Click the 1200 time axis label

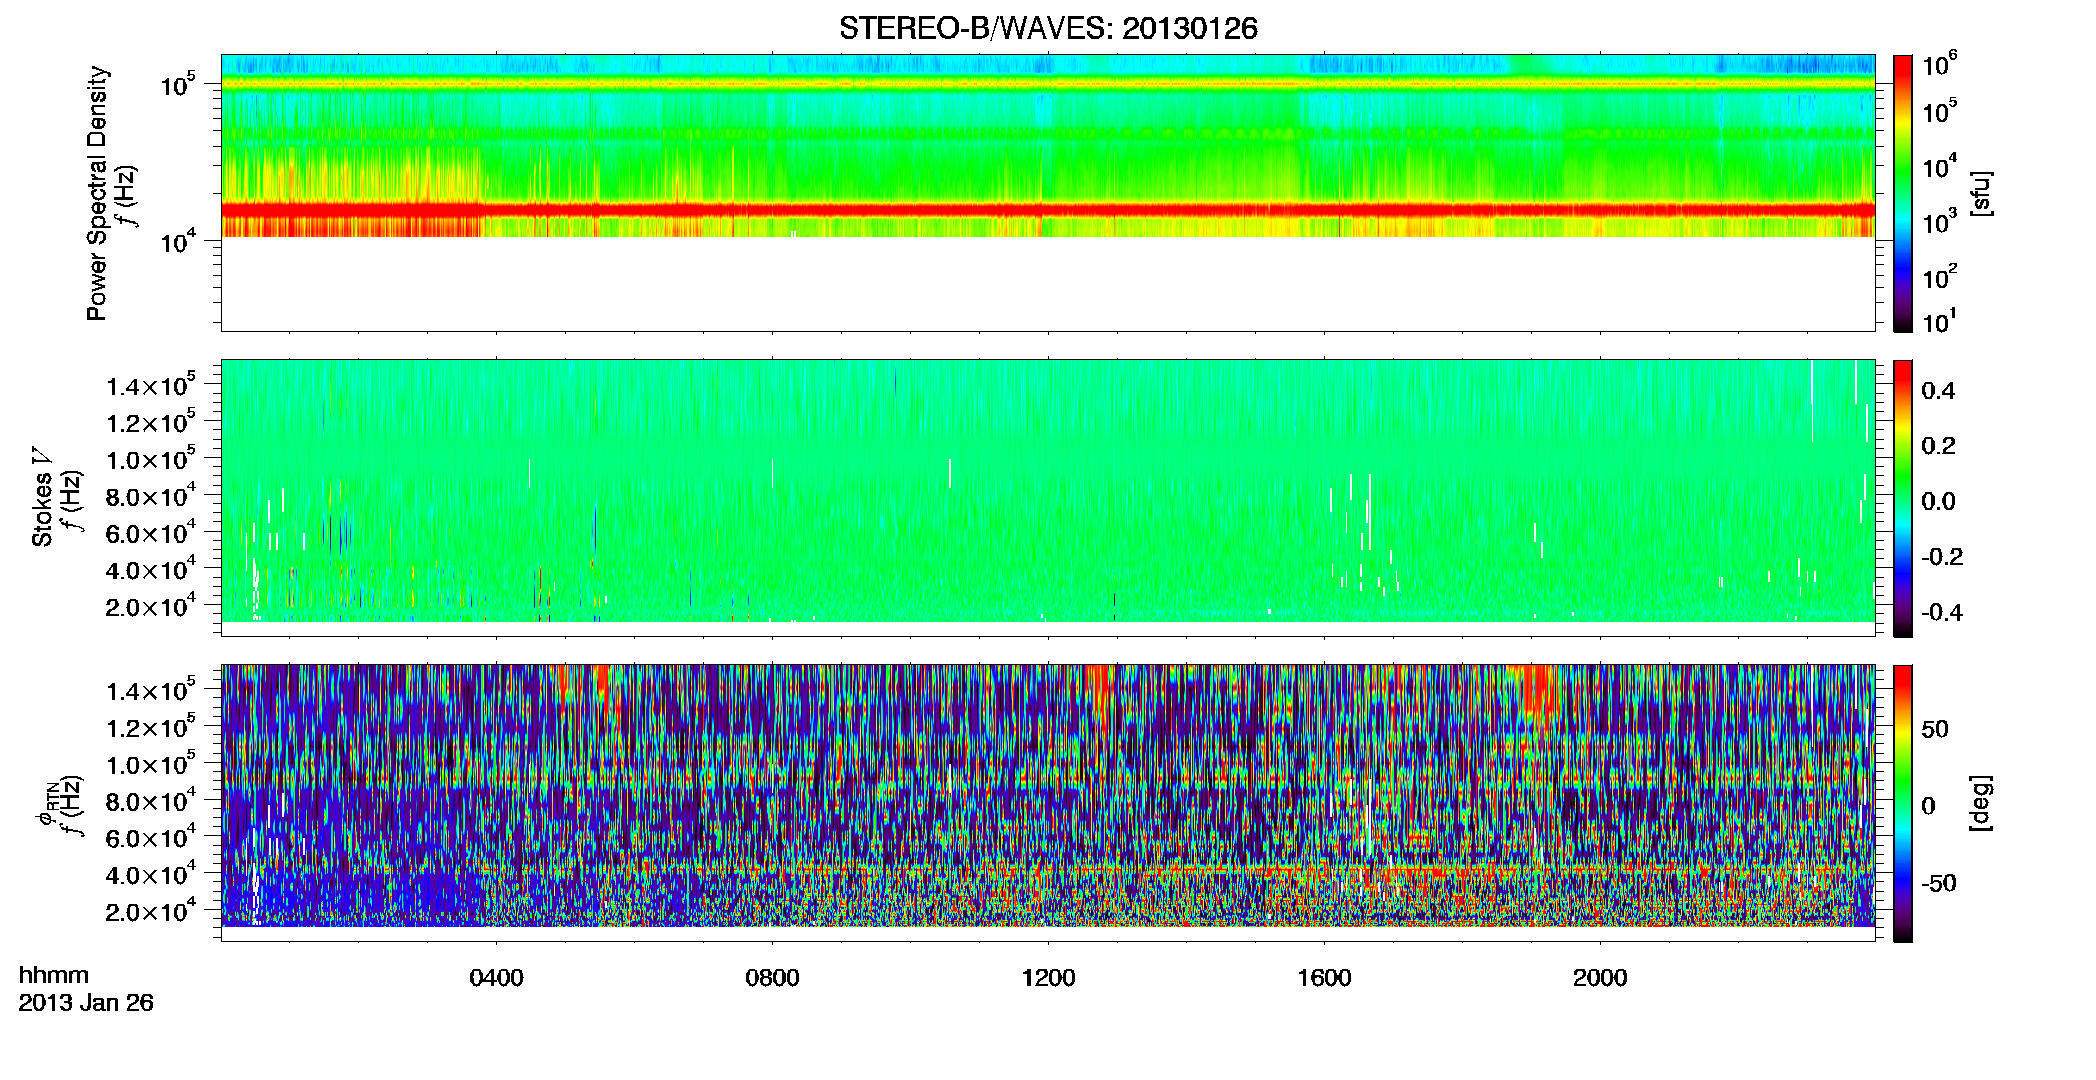tap(1048, 977)
